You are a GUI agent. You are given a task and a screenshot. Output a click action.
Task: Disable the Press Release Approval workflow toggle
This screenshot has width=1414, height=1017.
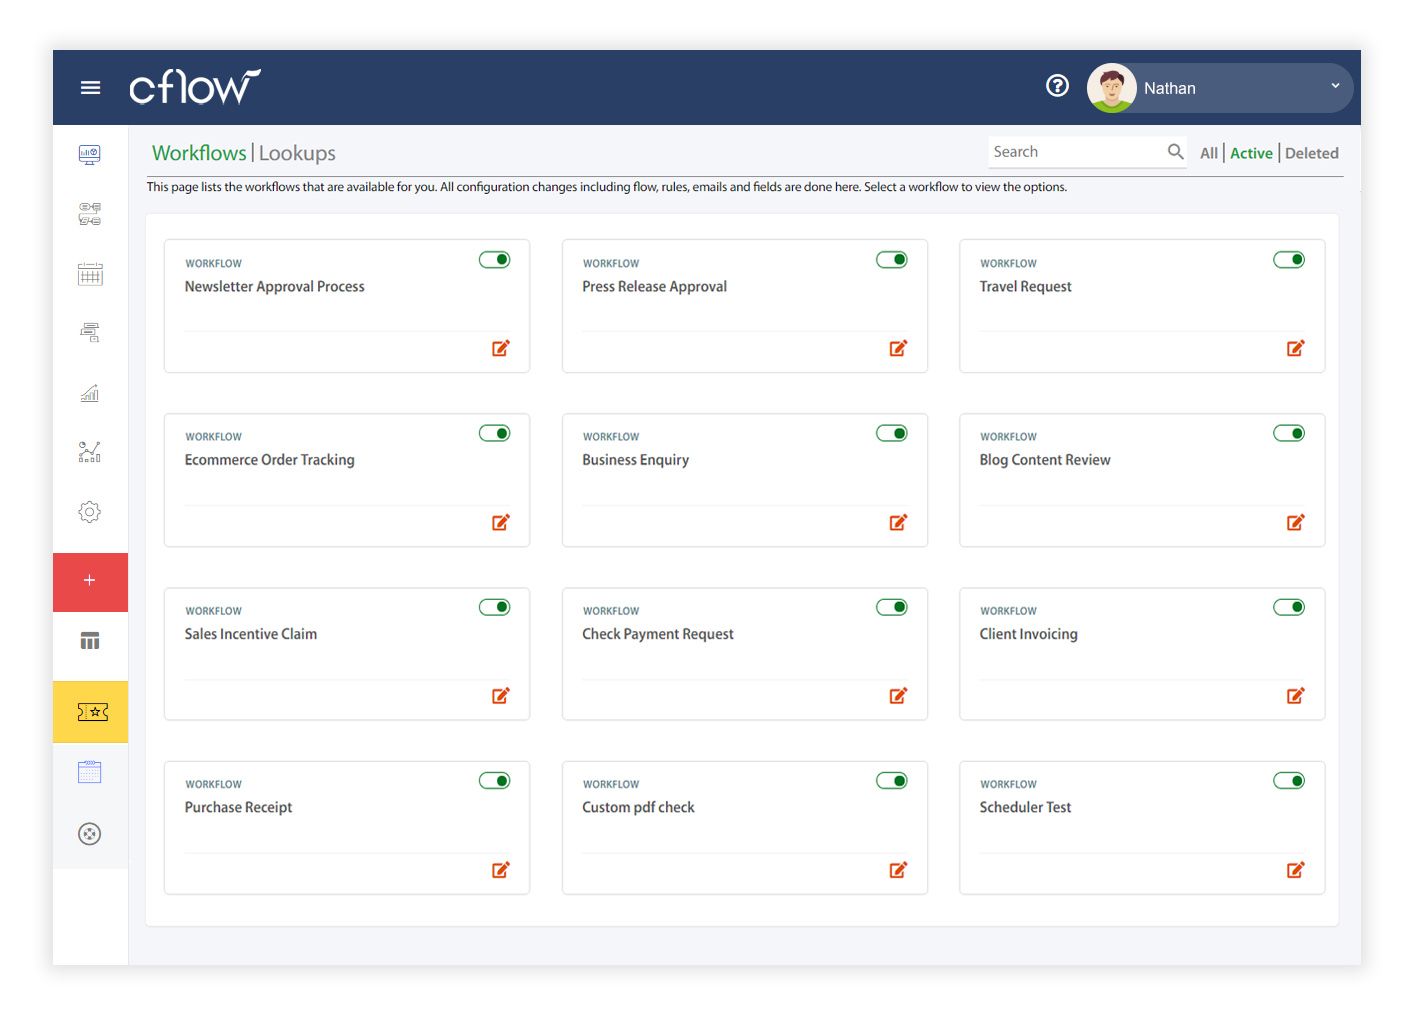(x=891, y=260)
